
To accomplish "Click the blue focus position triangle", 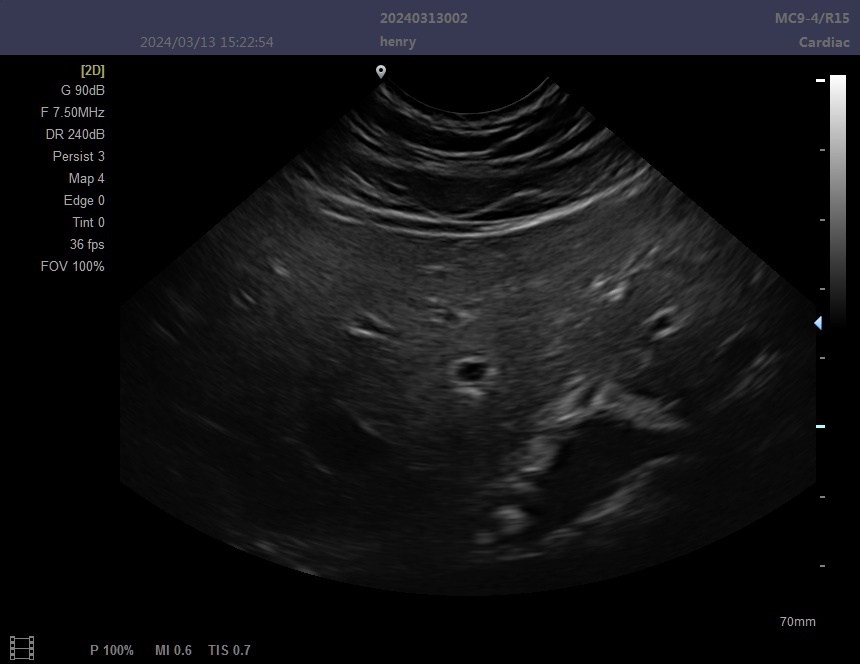I will click(x=818, y=323).
